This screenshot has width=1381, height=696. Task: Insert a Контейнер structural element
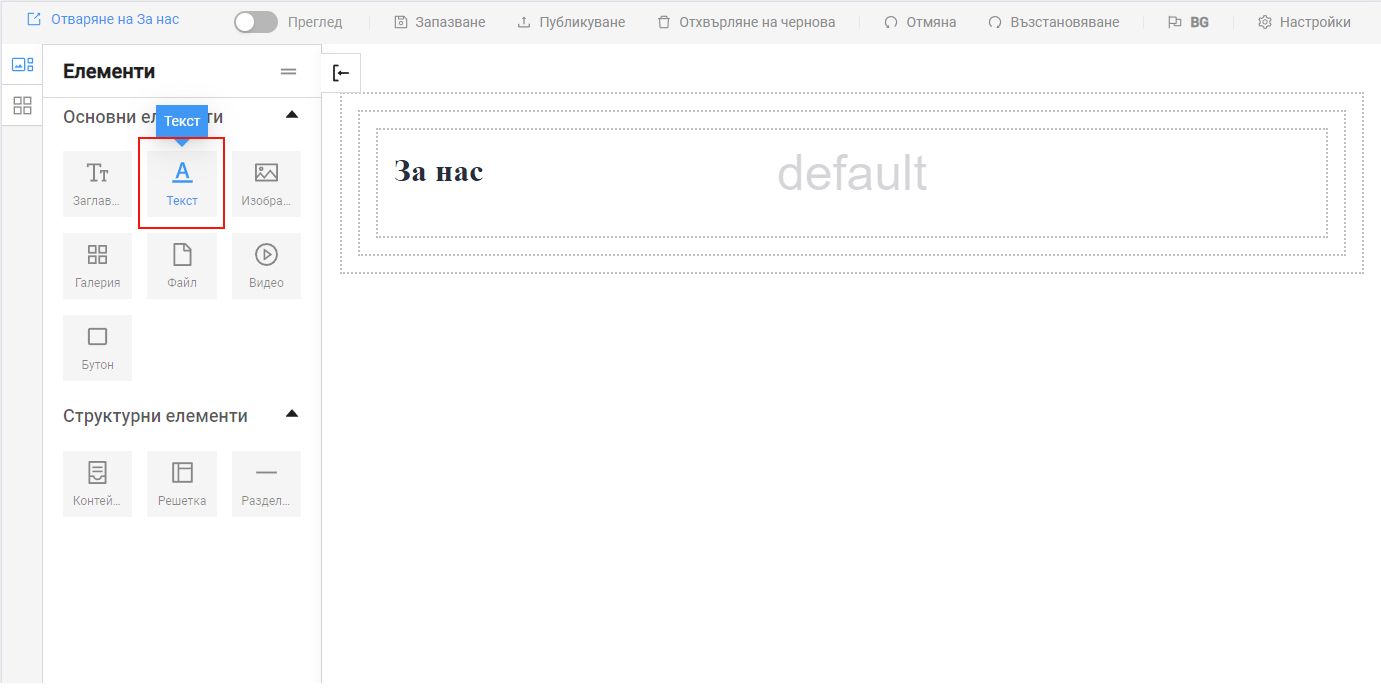[97, 483]
